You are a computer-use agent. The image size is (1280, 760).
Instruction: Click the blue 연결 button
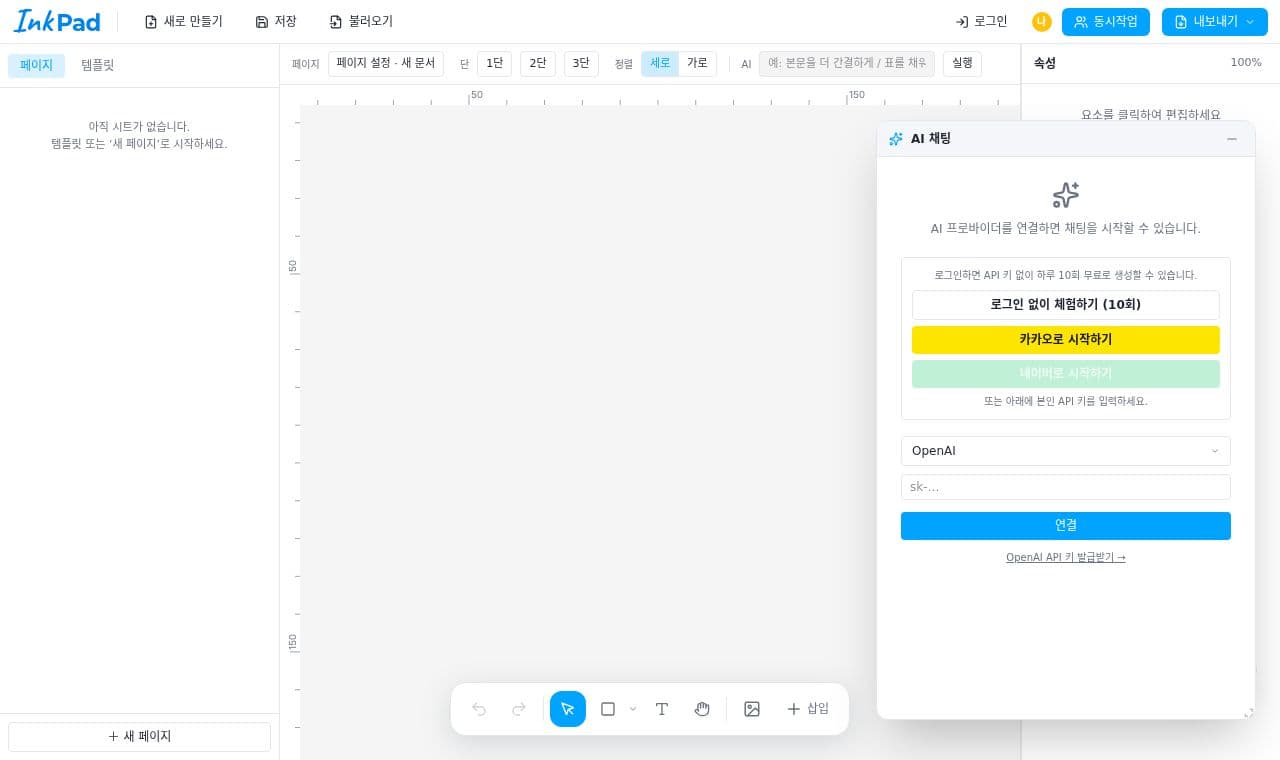click(x=1066, y=525)
